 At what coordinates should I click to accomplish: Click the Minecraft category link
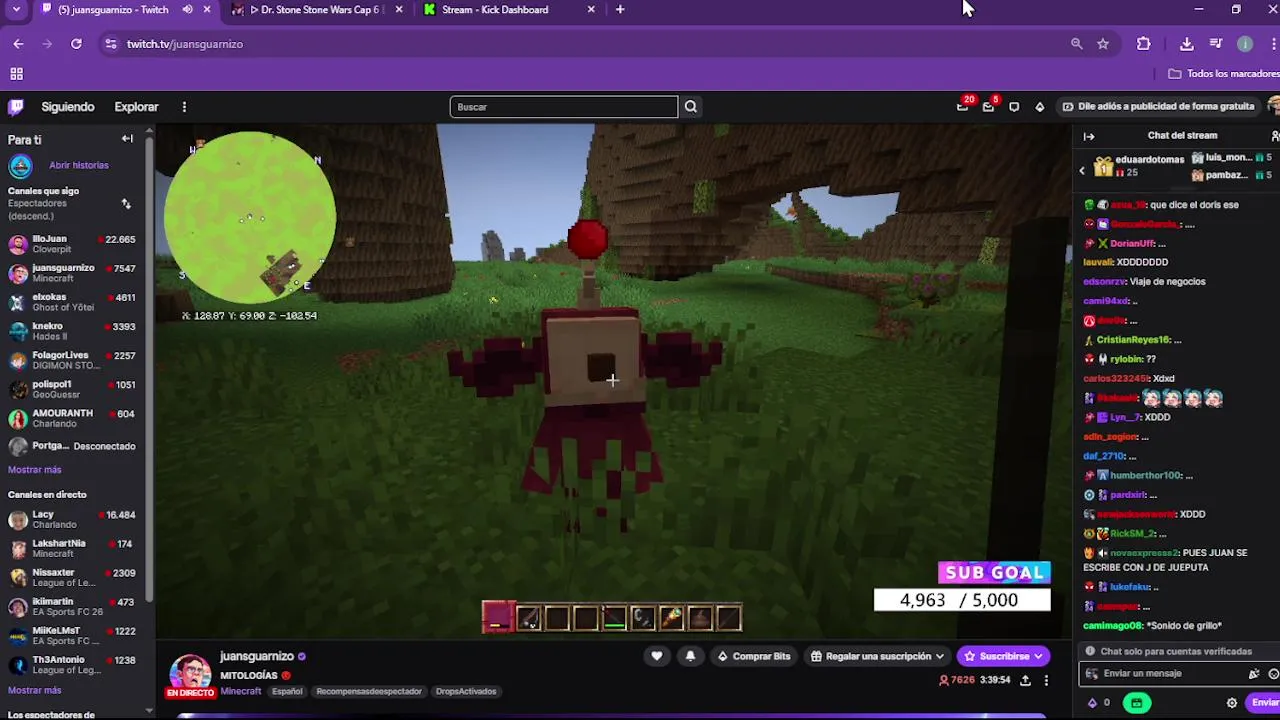(241, 692)
